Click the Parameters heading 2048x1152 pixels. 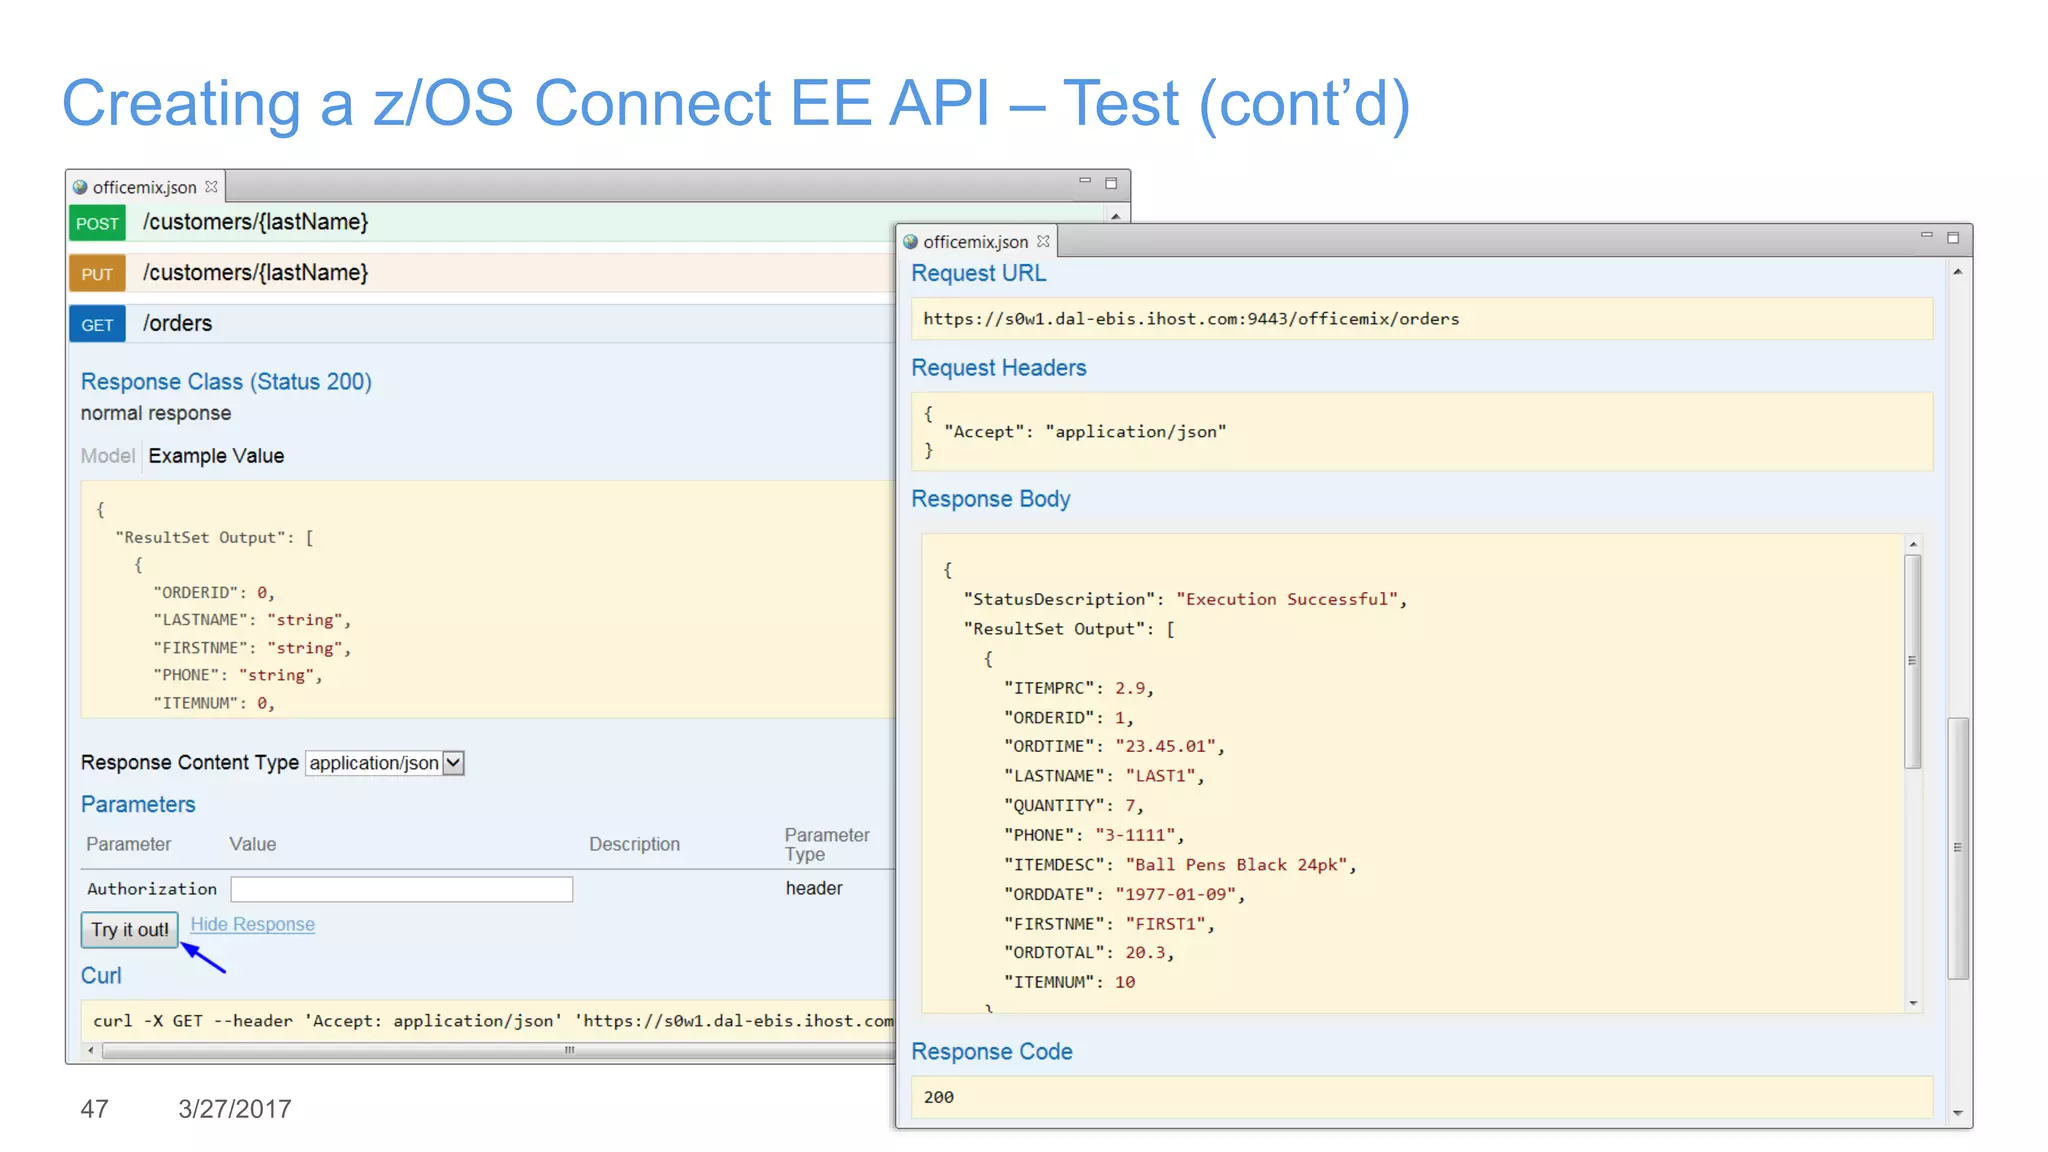tap(138, 805)
